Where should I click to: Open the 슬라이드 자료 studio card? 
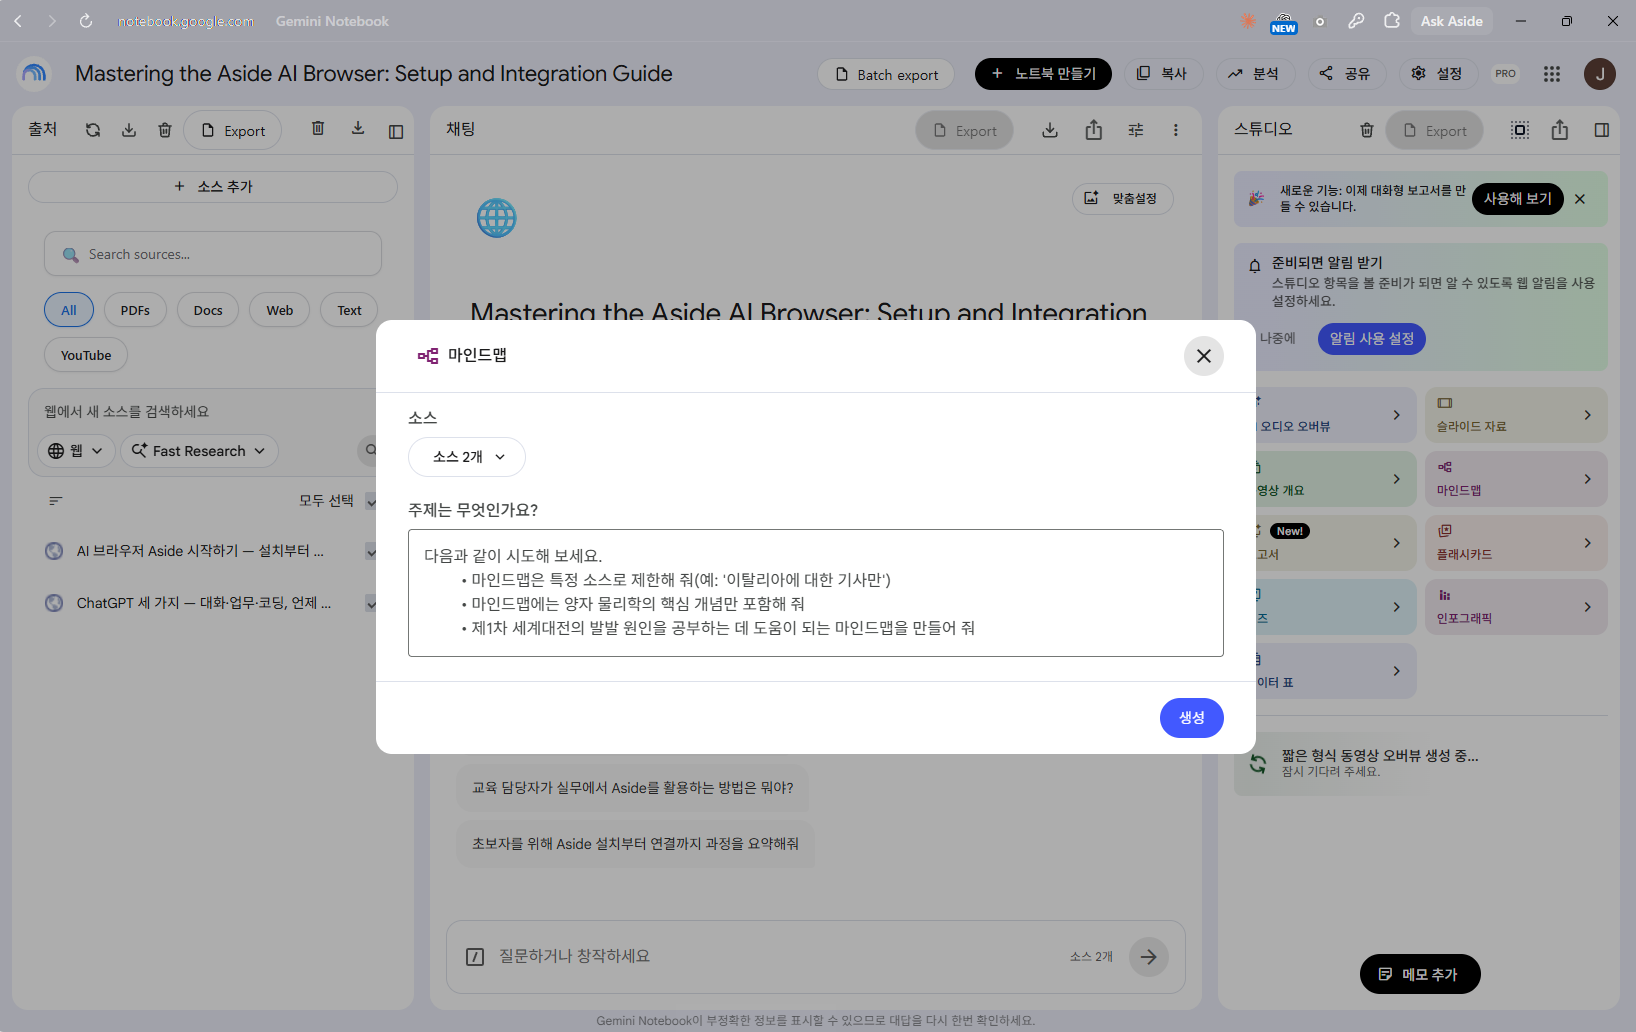click(x=1516, y=415)
